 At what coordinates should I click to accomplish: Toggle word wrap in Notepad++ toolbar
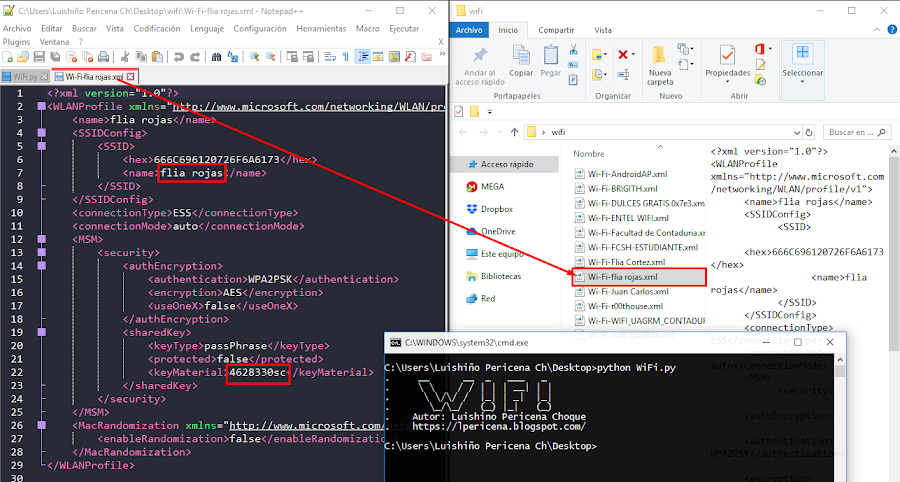[330, 56]
